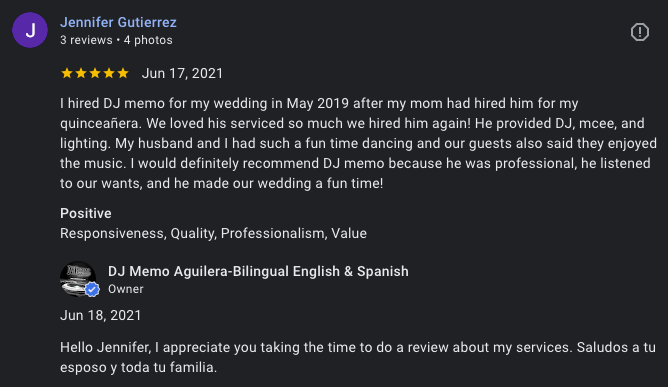Click the blue verified badge on owner avatar

[x=92, y=289]
